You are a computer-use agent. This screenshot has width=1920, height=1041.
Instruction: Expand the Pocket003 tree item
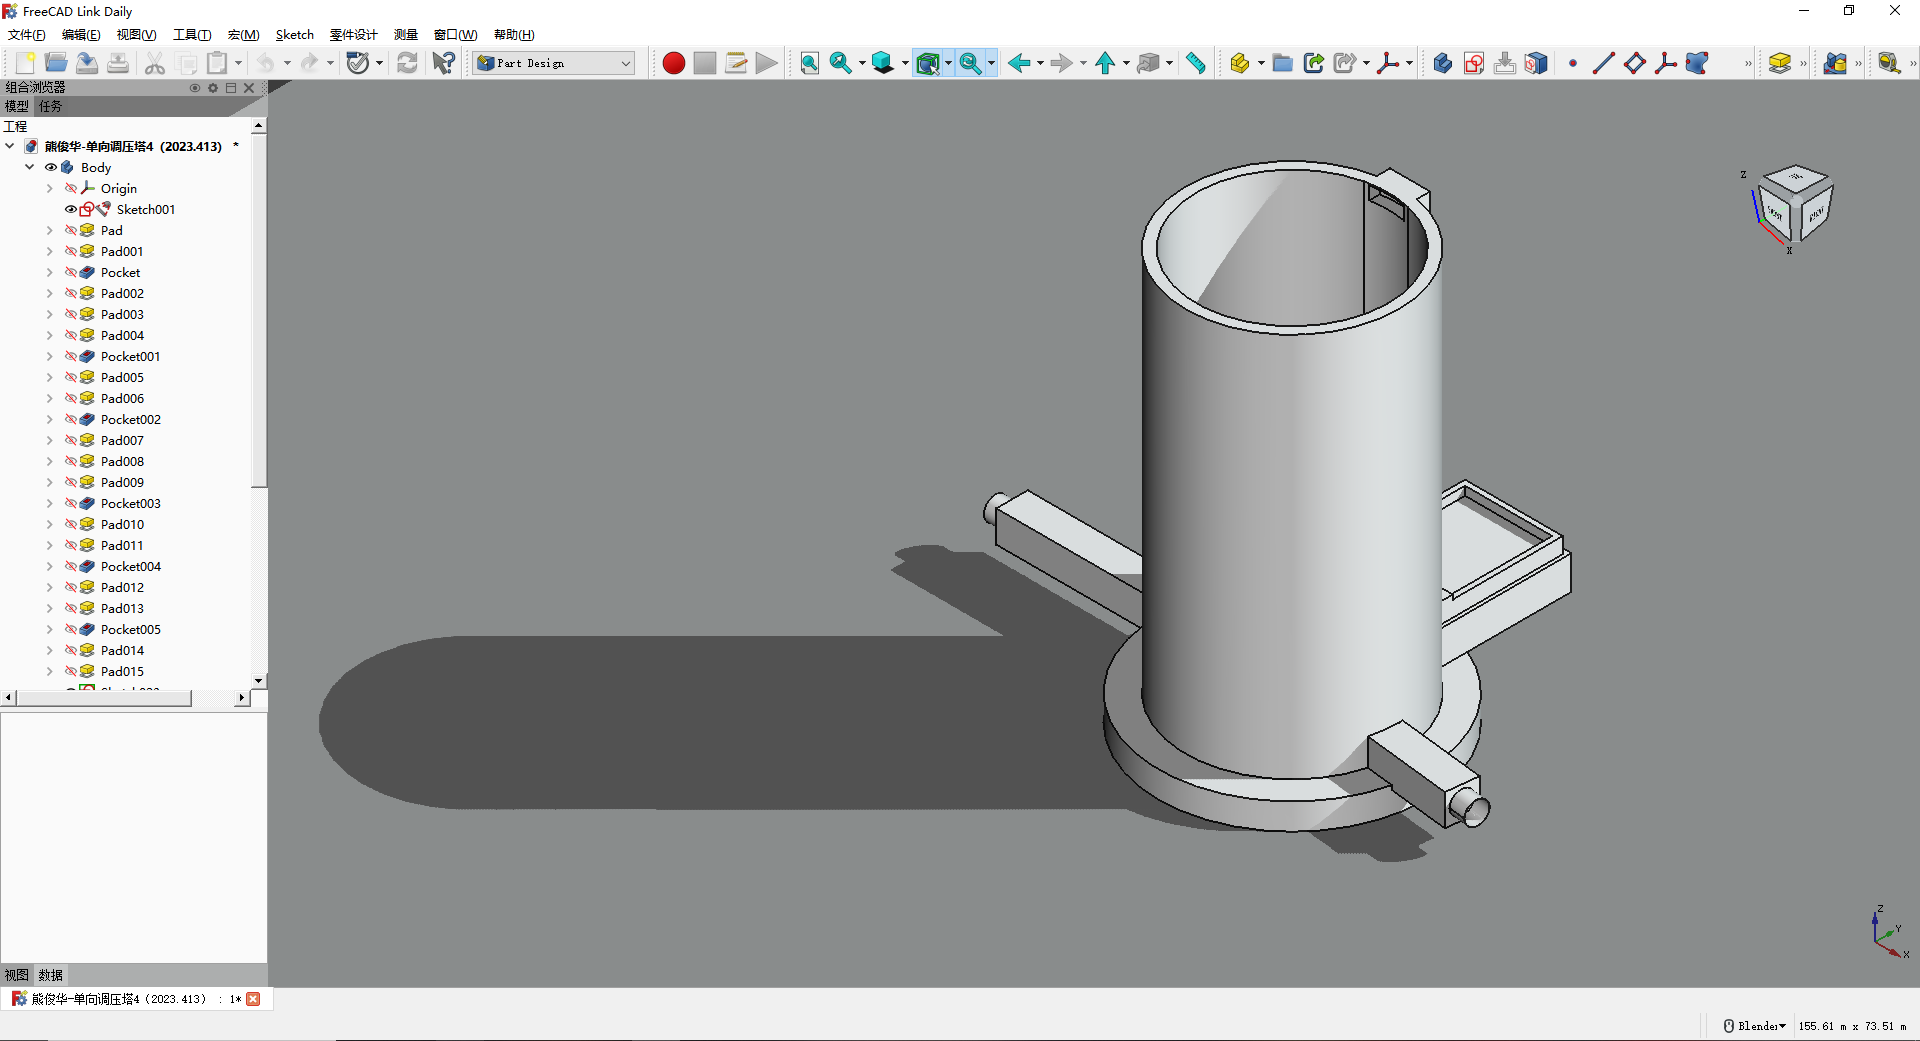pyautogui.click(x=49, y=503)
